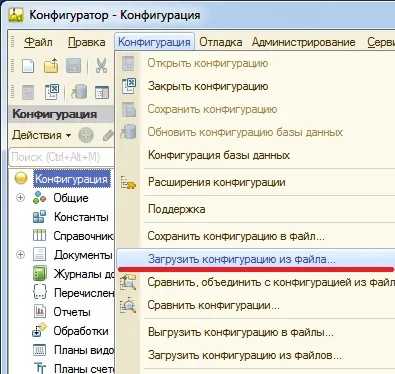Image resolution: width=395 pixels, height=374 pixels.
Task: Expand the Документы tree node
Action: [x=21, y=255]
